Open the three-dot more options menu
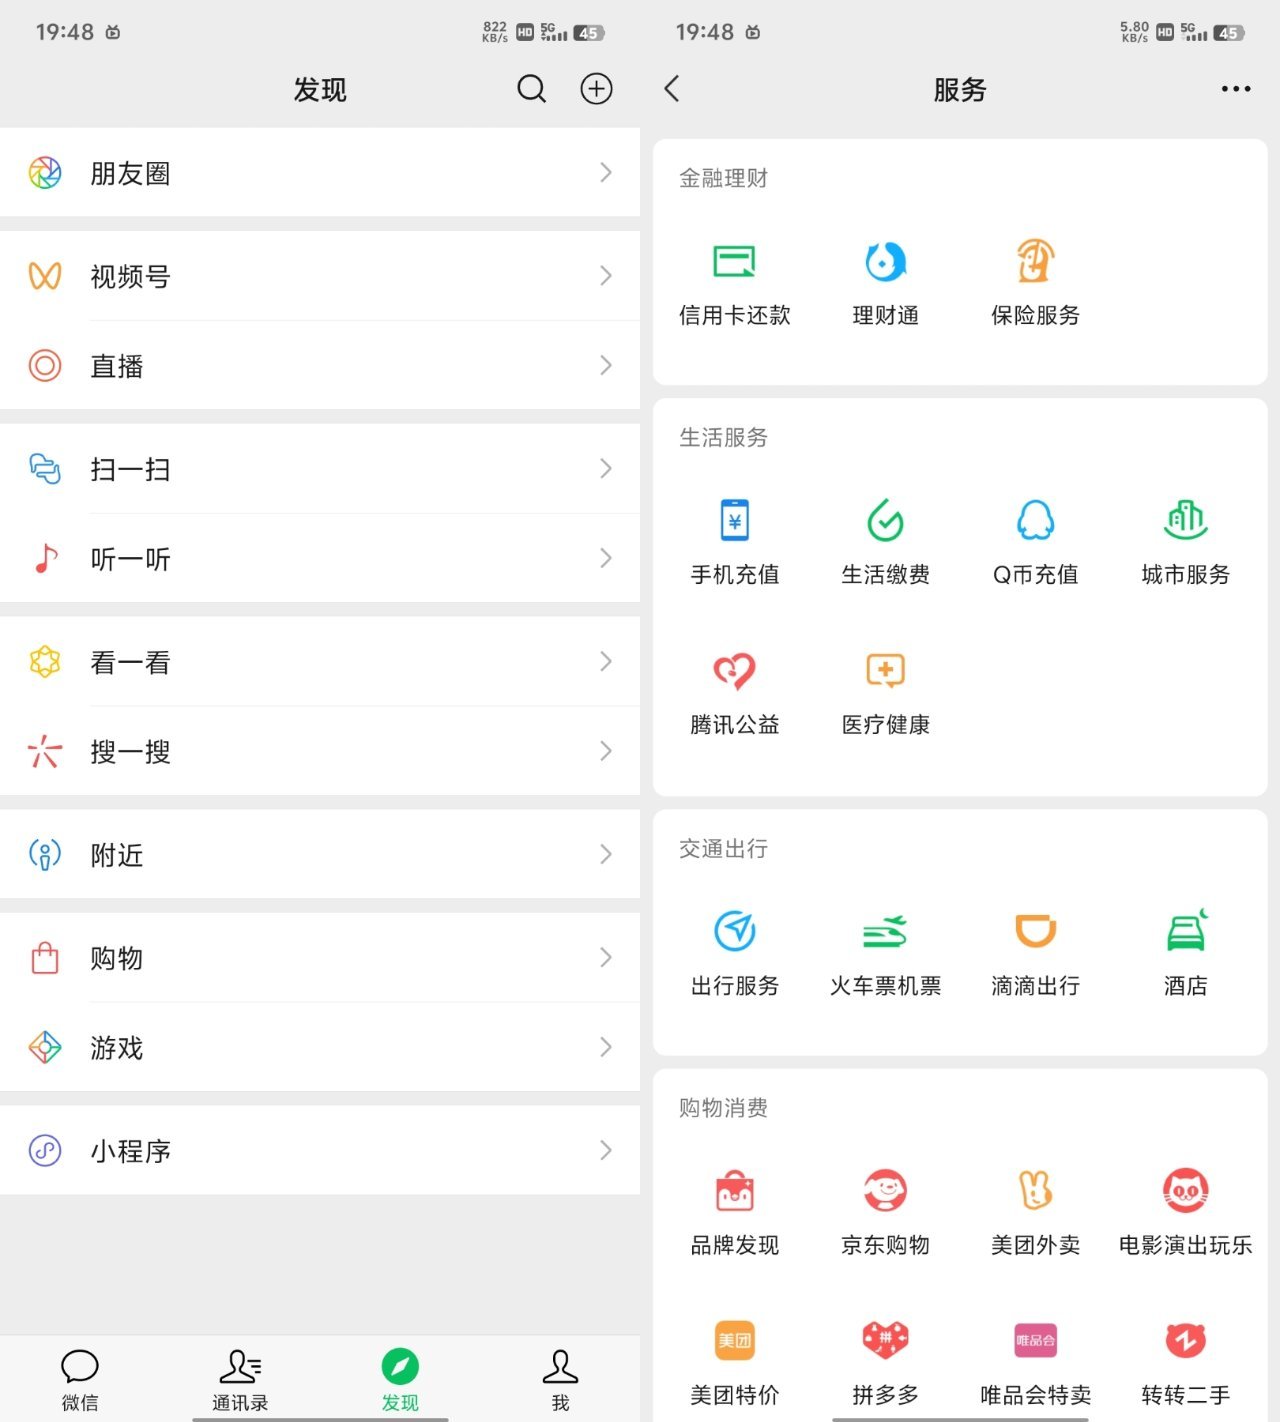This screenshot has width=1280, height=1422. (1236, 89)
